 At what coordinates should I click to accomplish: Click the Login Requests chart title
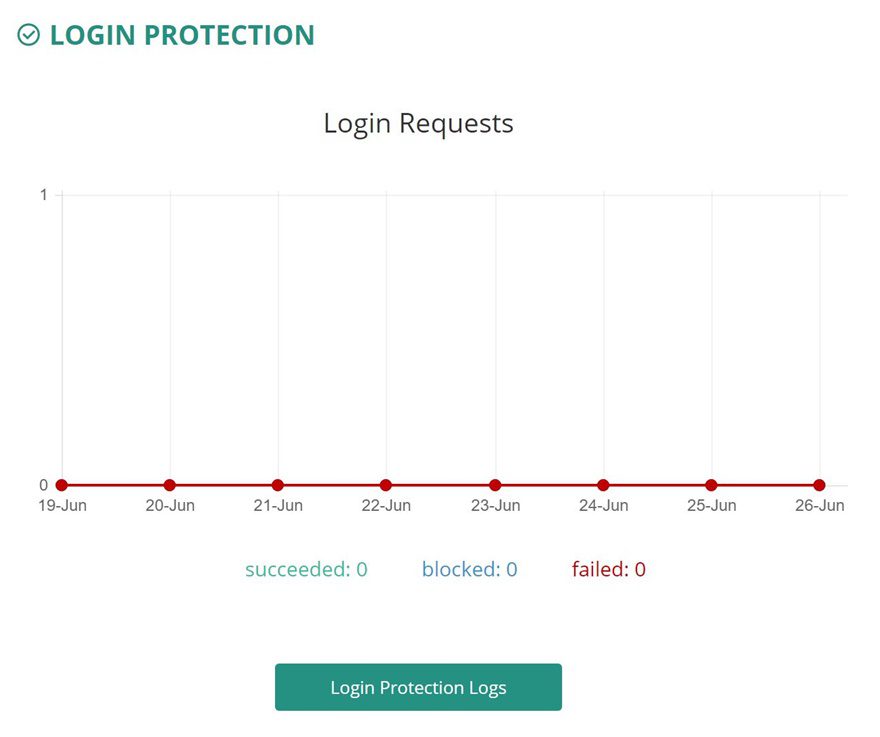tap(417, 122)
